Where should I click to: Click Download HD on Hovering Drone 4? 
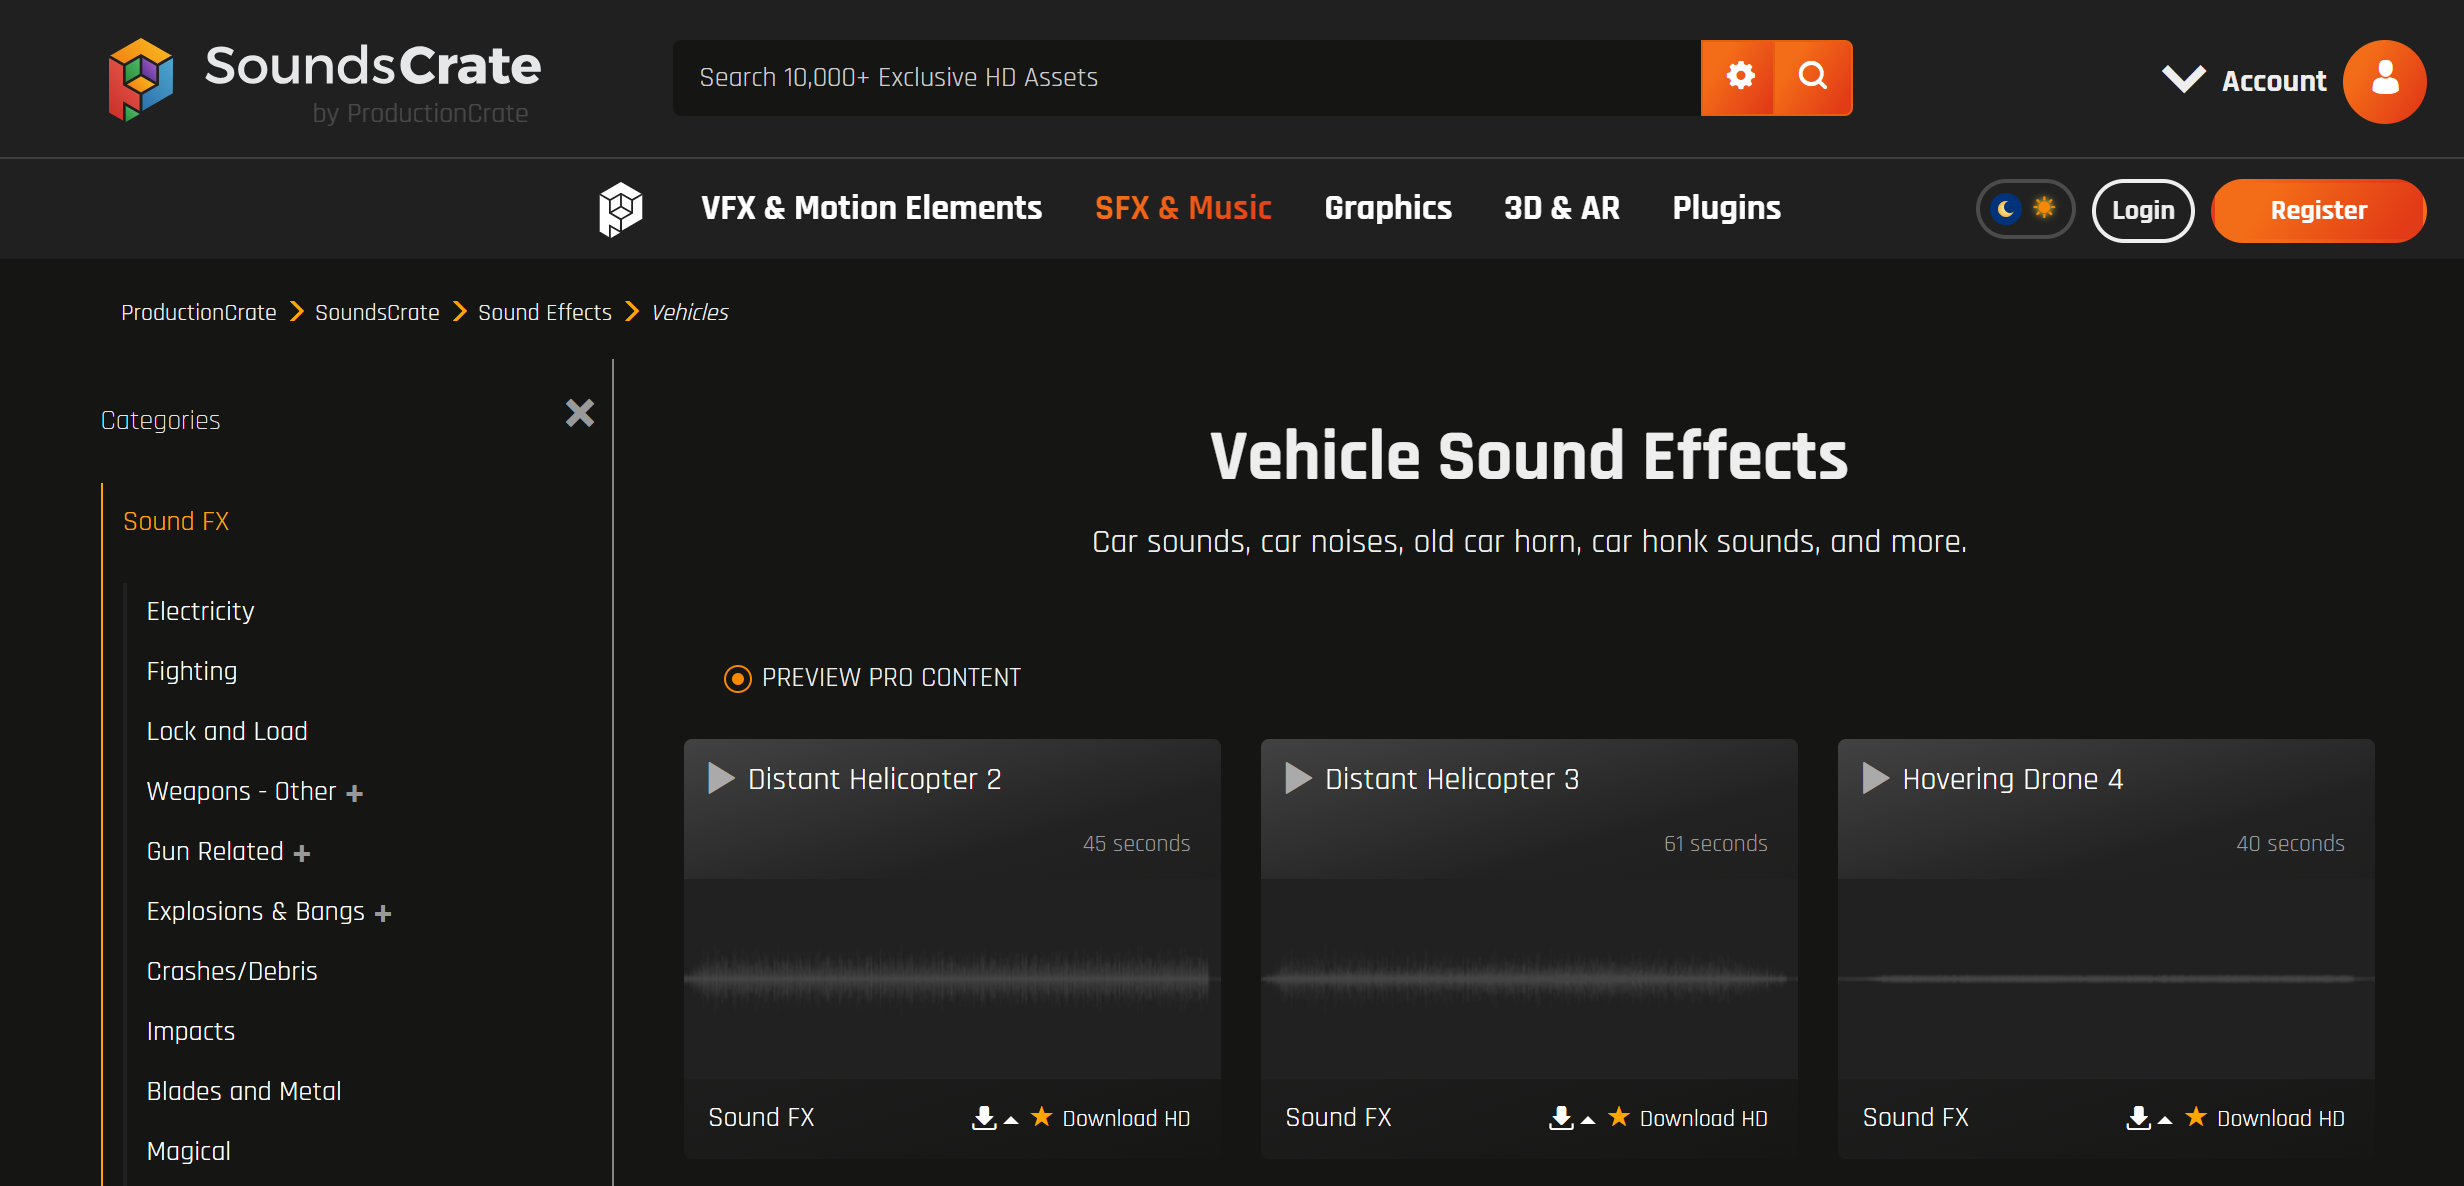click(x=2280, y=1118)
